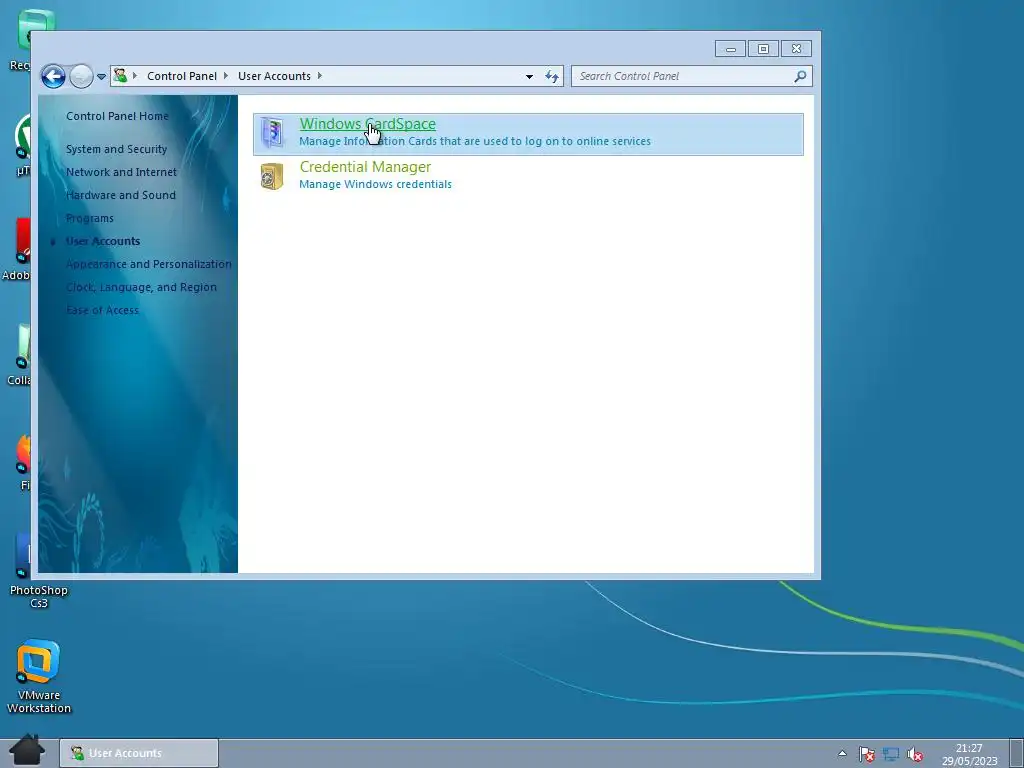Click the taskbar clock showing 21:27

969,754
